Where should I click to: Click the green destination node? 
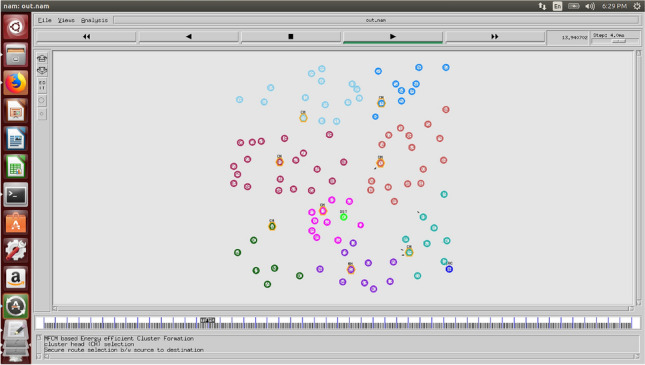pos(343,217)
